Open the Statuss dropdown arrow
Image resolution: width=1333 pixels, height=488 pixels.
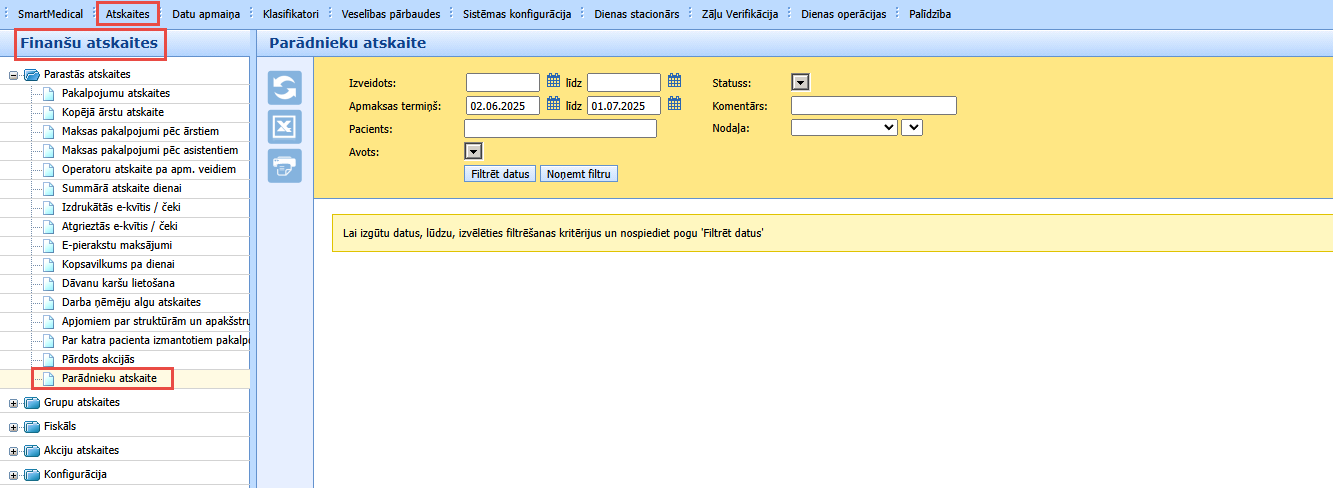[x=800, y=83]
